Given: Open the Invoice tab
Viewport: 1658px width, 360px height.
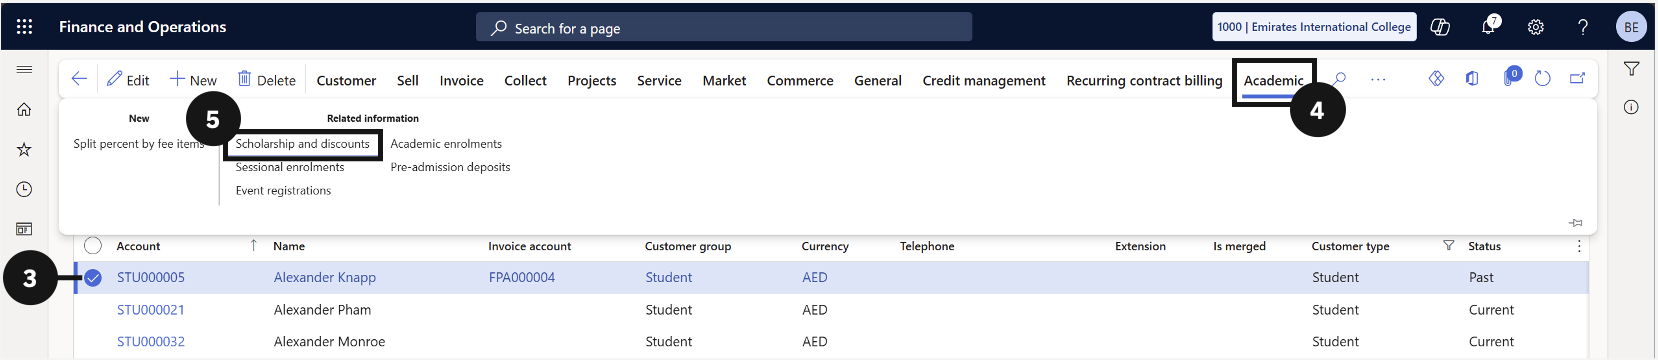Looking at the screenshot, I should coord(461,80).
